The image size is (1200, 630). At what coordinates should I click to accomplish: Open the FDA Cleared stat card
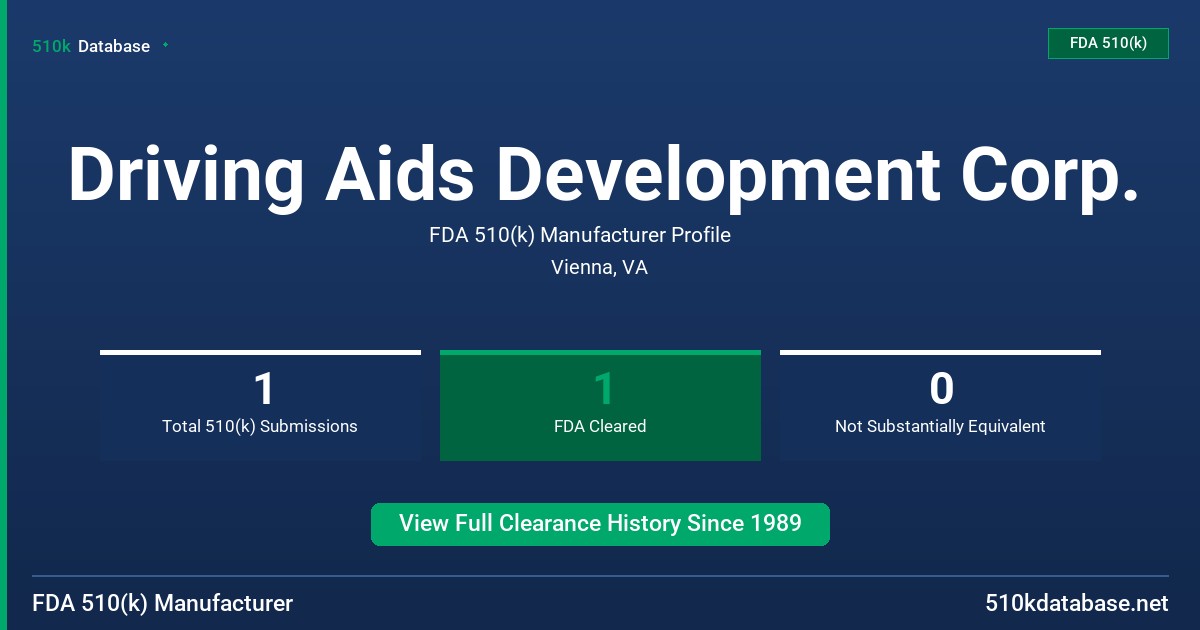tap(600, 406)
